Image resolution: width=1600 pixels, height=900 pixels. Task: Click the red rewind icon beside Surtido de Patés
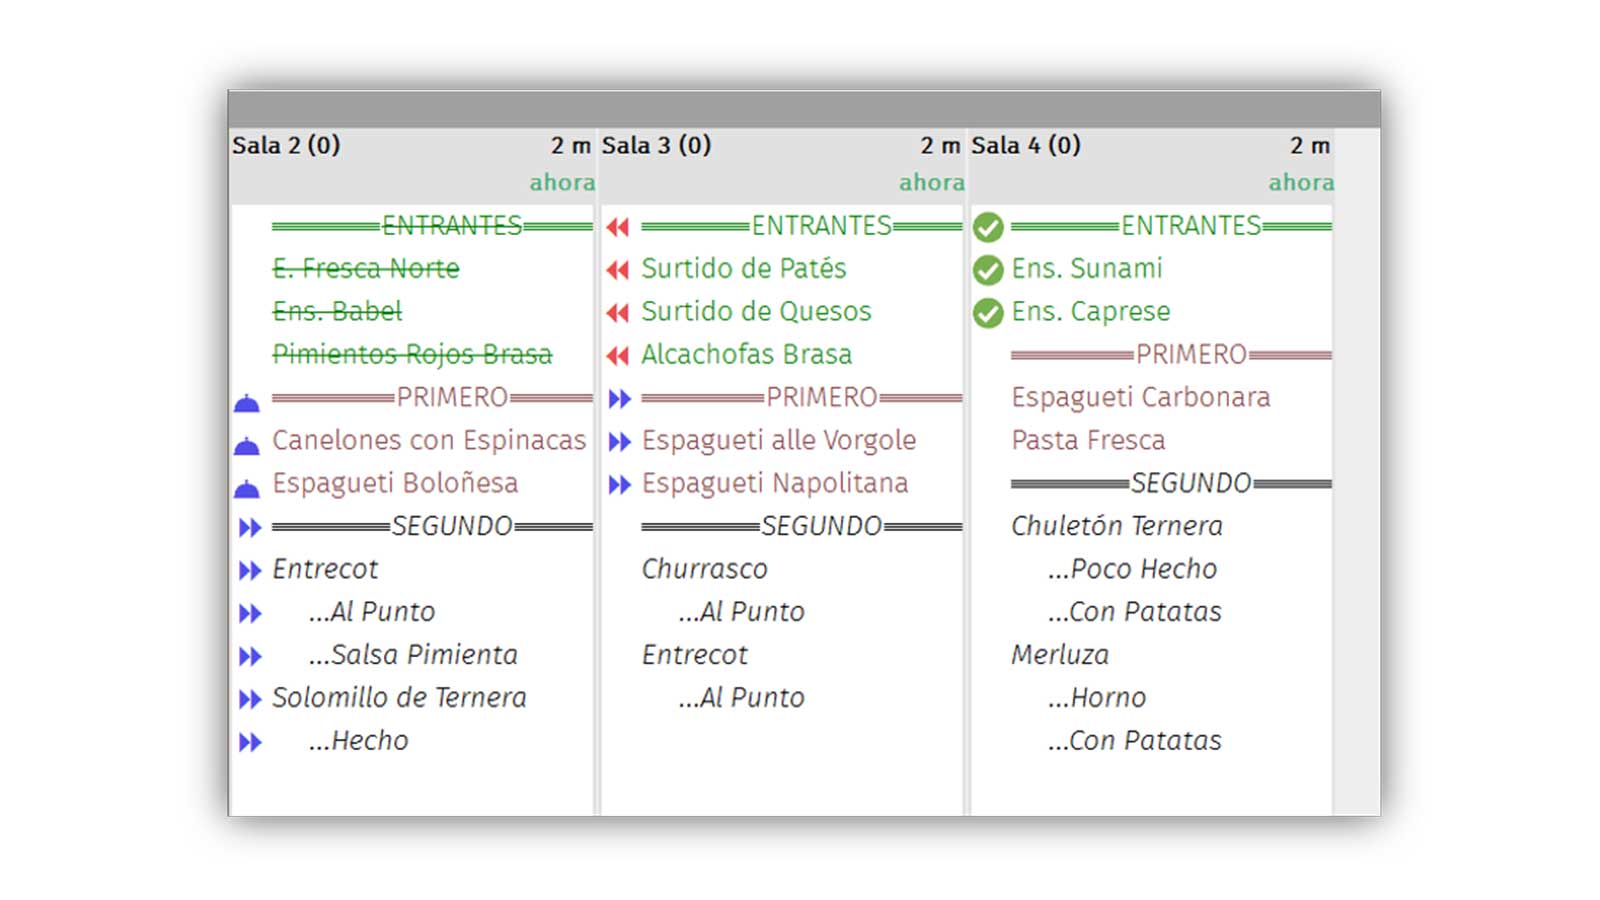tap(618, 269)
